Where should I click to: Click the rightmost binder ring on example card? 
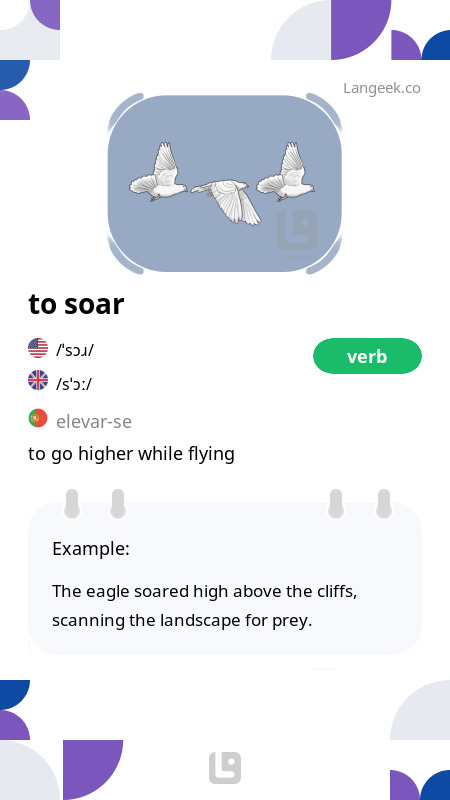point(384,504)
